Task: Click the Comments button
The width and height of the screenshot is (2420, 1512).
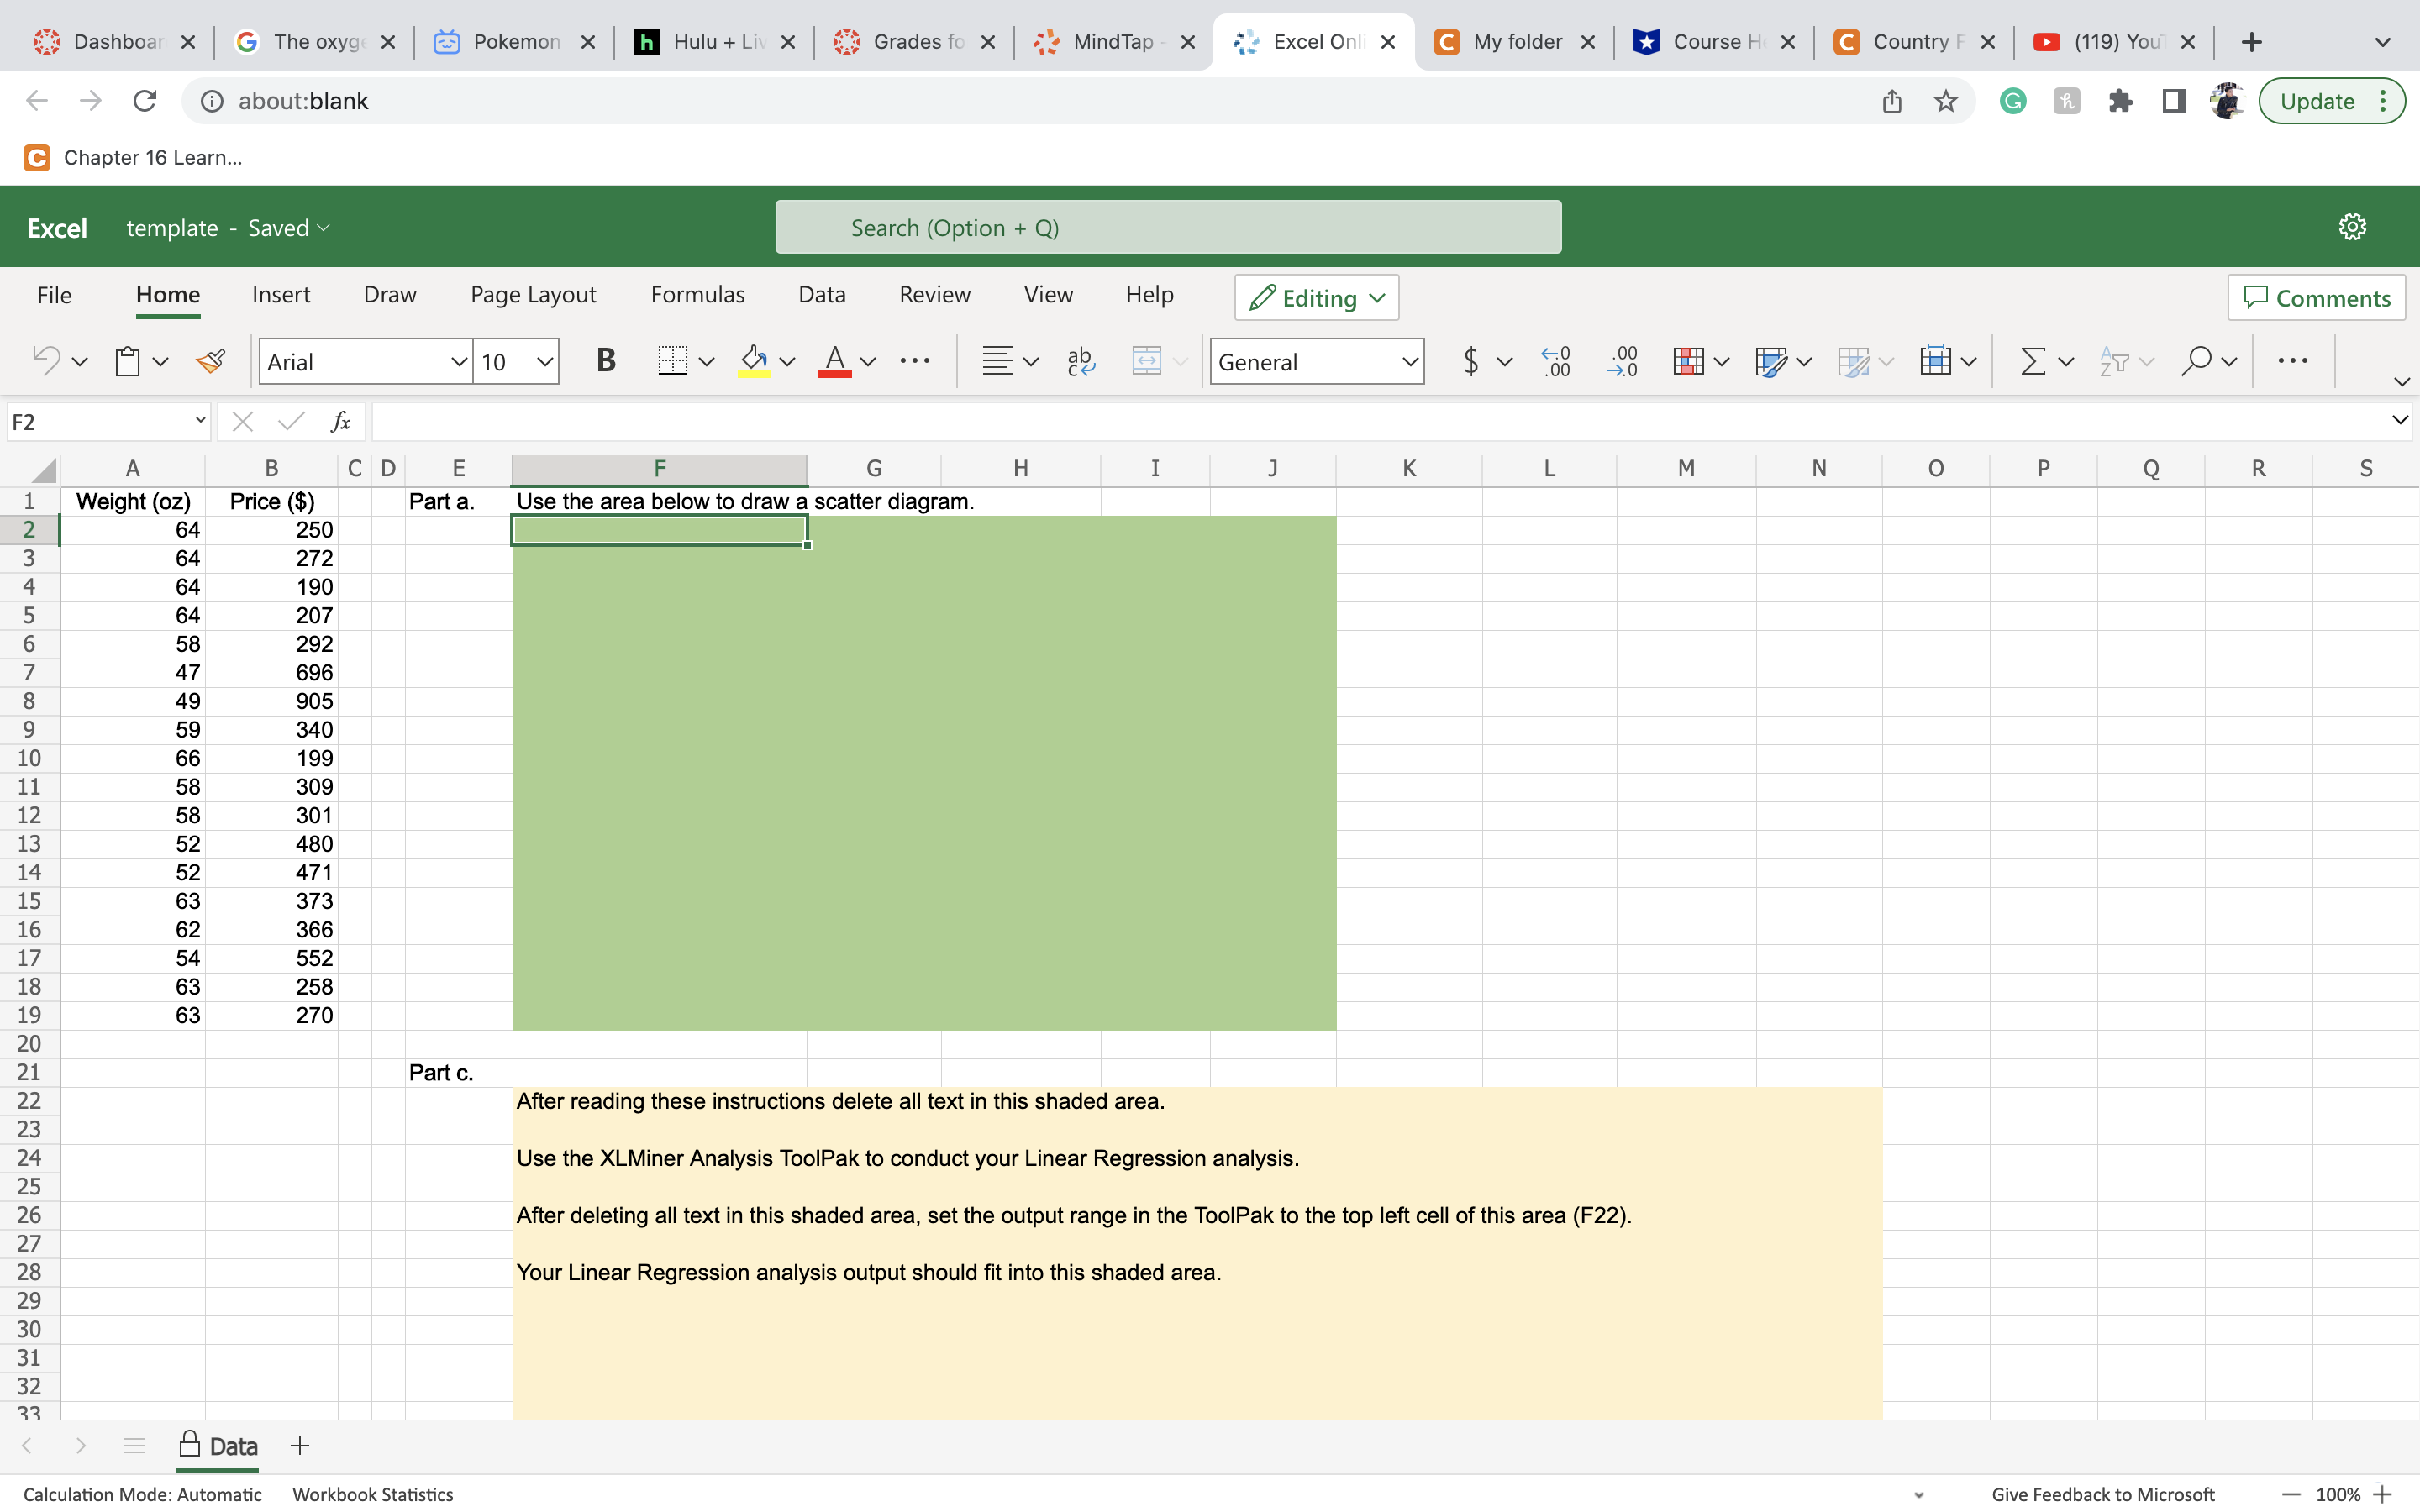Action: 2316,297
